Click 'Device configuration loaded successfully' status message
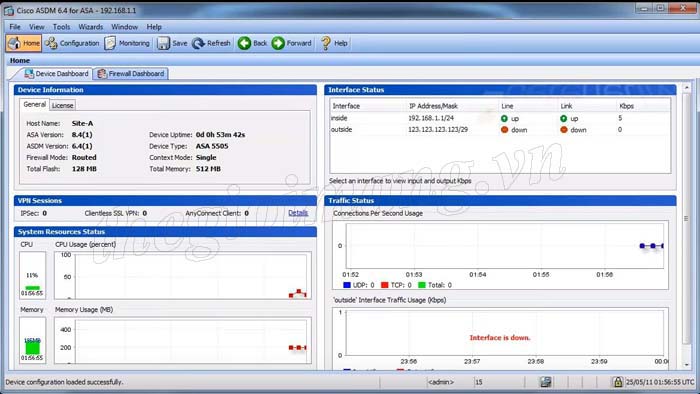This screenshot has height=394, width=700. pos(64,382)
